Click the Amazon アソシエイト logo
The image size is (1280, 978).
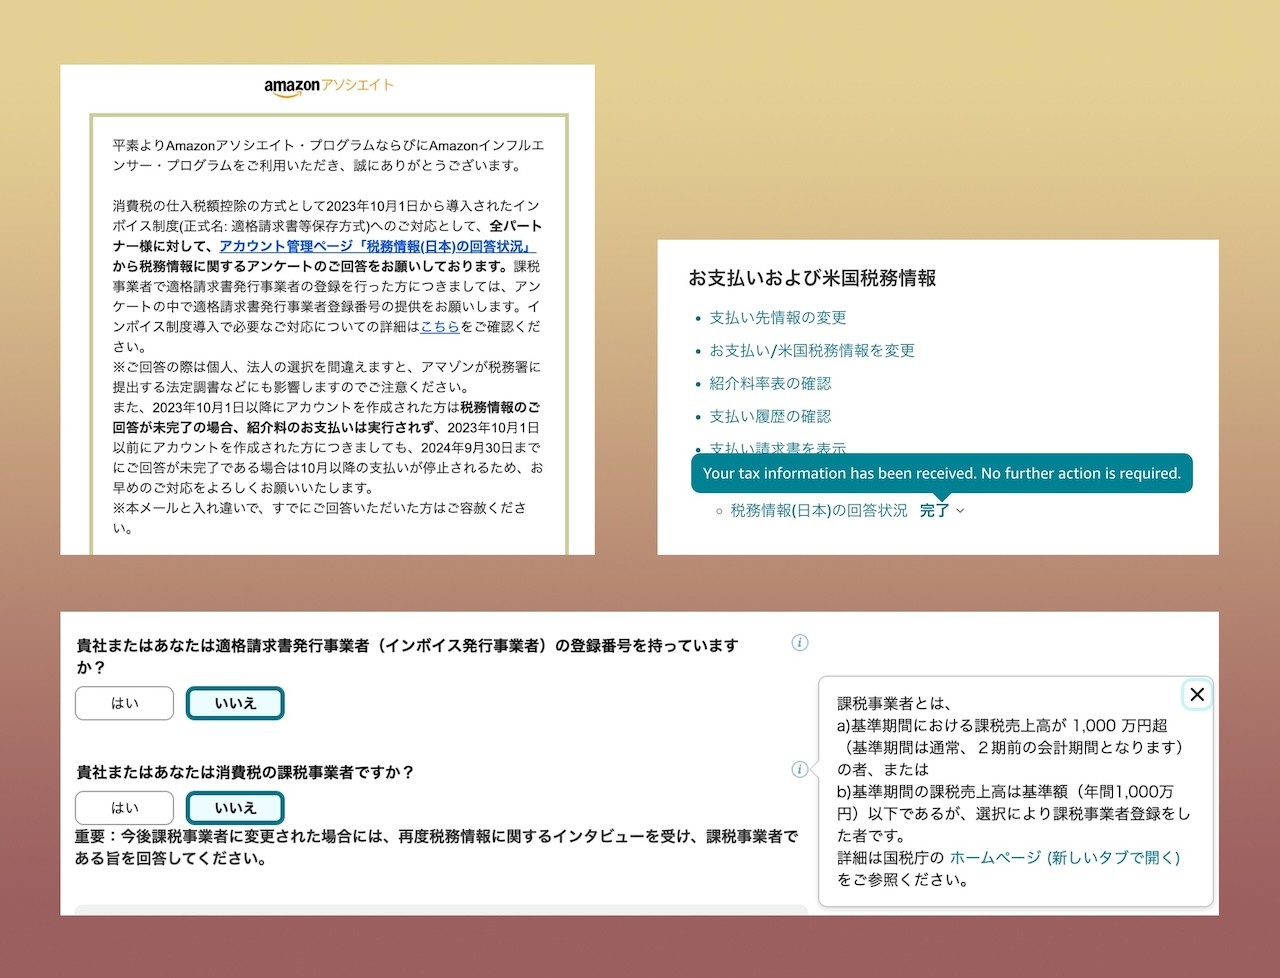pyautogui.click(x=328, y=87)
